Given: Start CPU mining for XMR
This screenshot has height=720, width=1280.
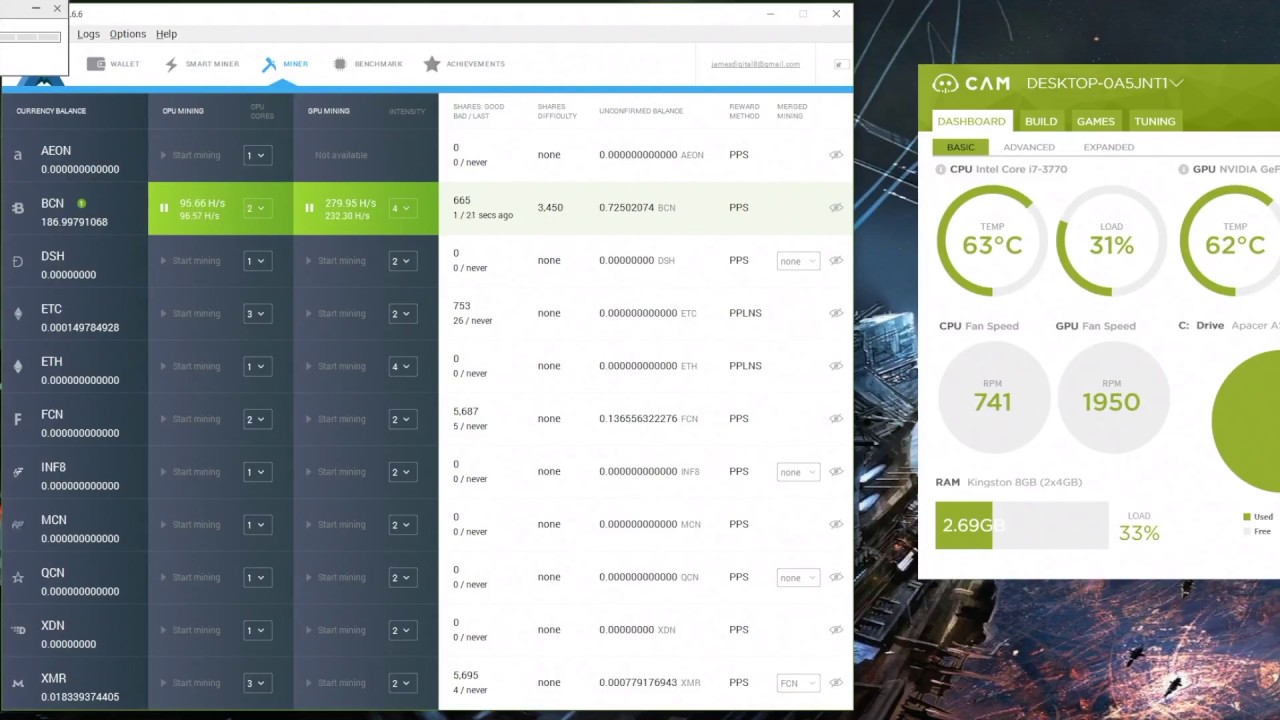Looking at the screenshot, I should click(190, 684).
